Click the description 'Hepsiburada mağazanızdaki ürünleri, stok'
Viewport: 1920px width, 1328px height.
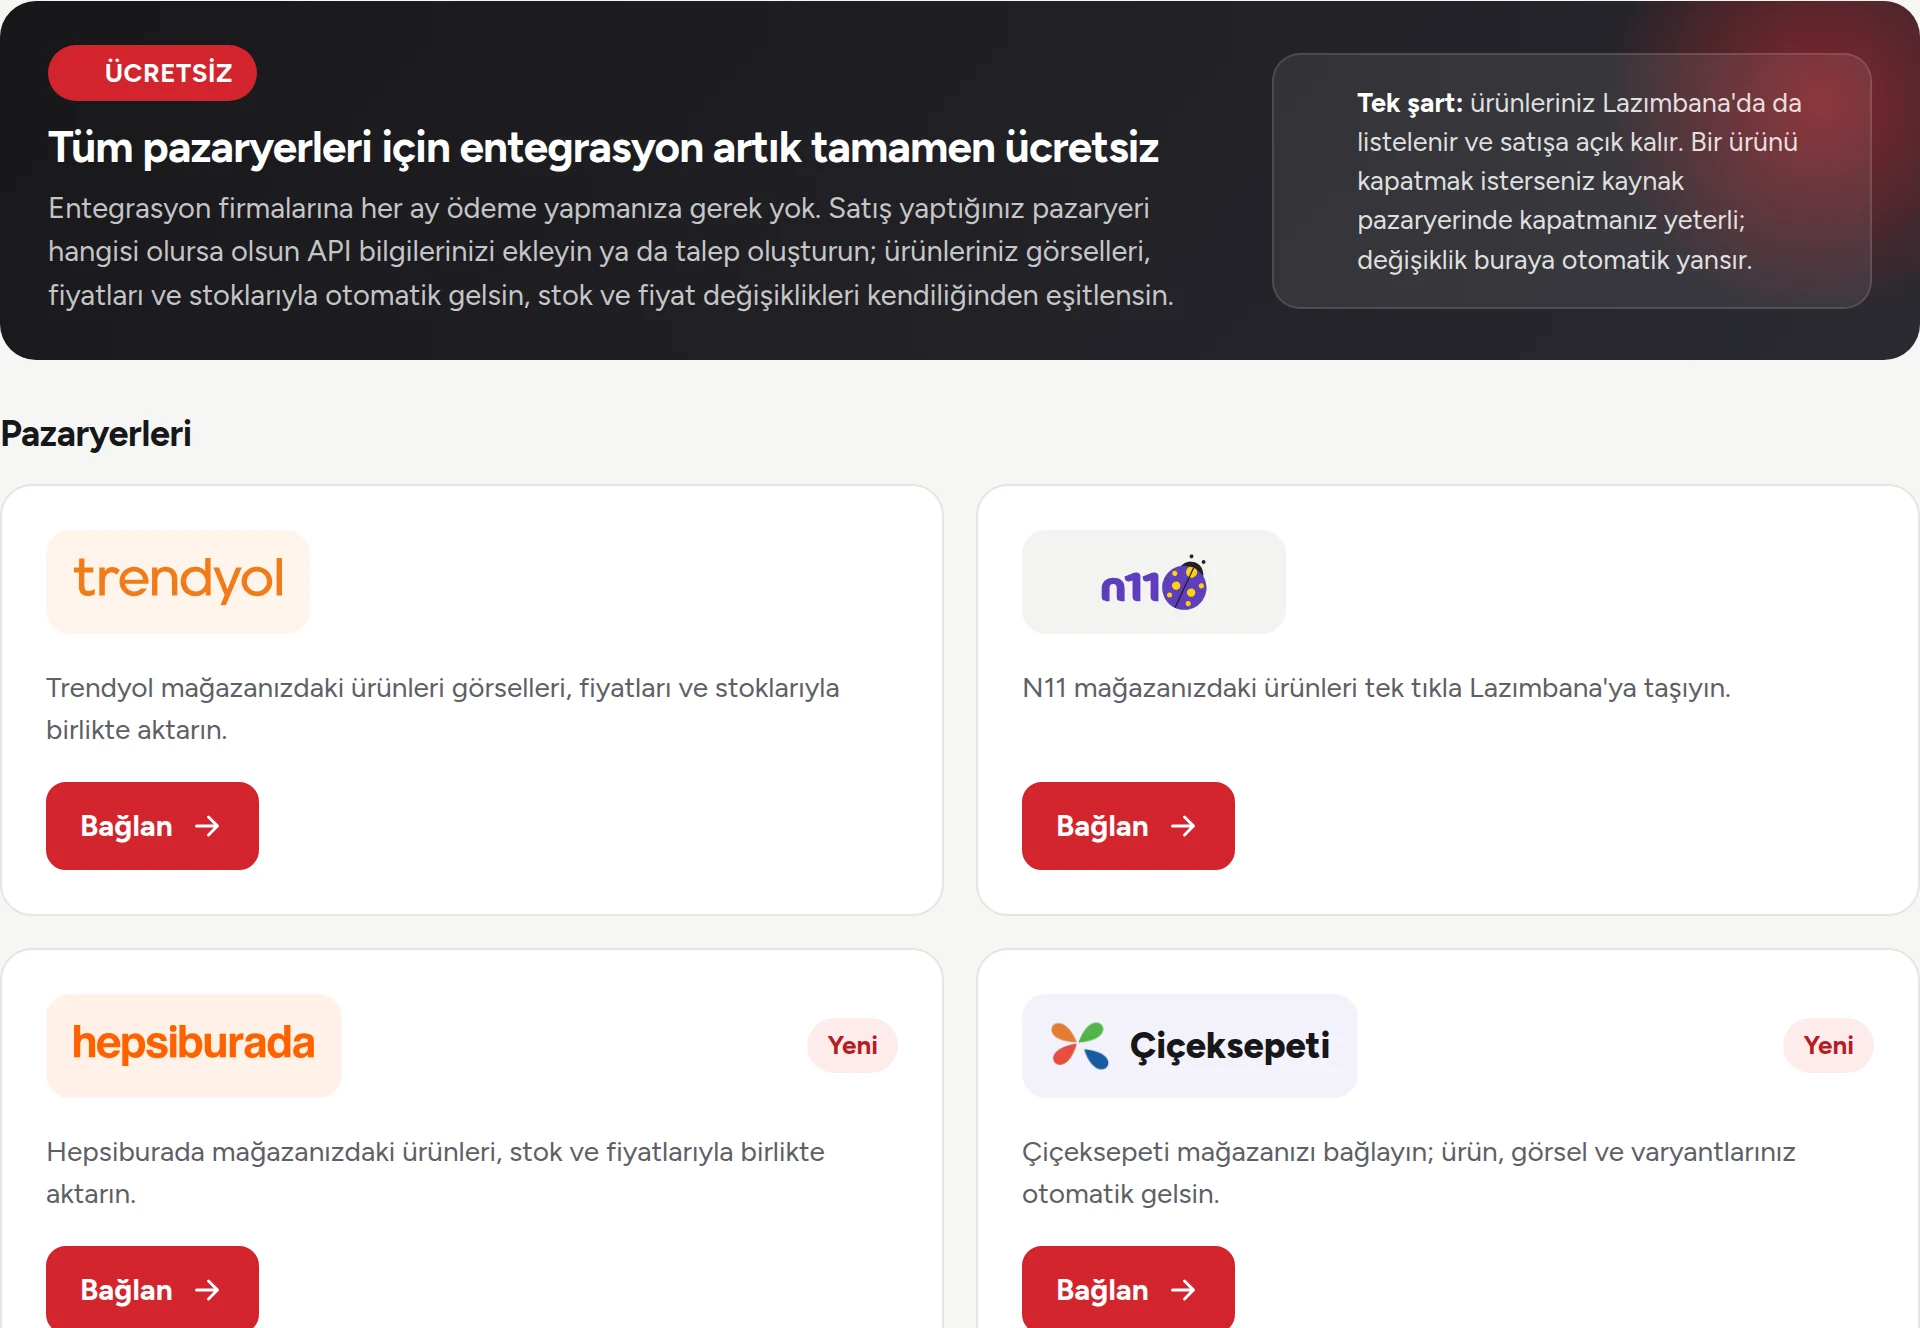click(435, 1172)
